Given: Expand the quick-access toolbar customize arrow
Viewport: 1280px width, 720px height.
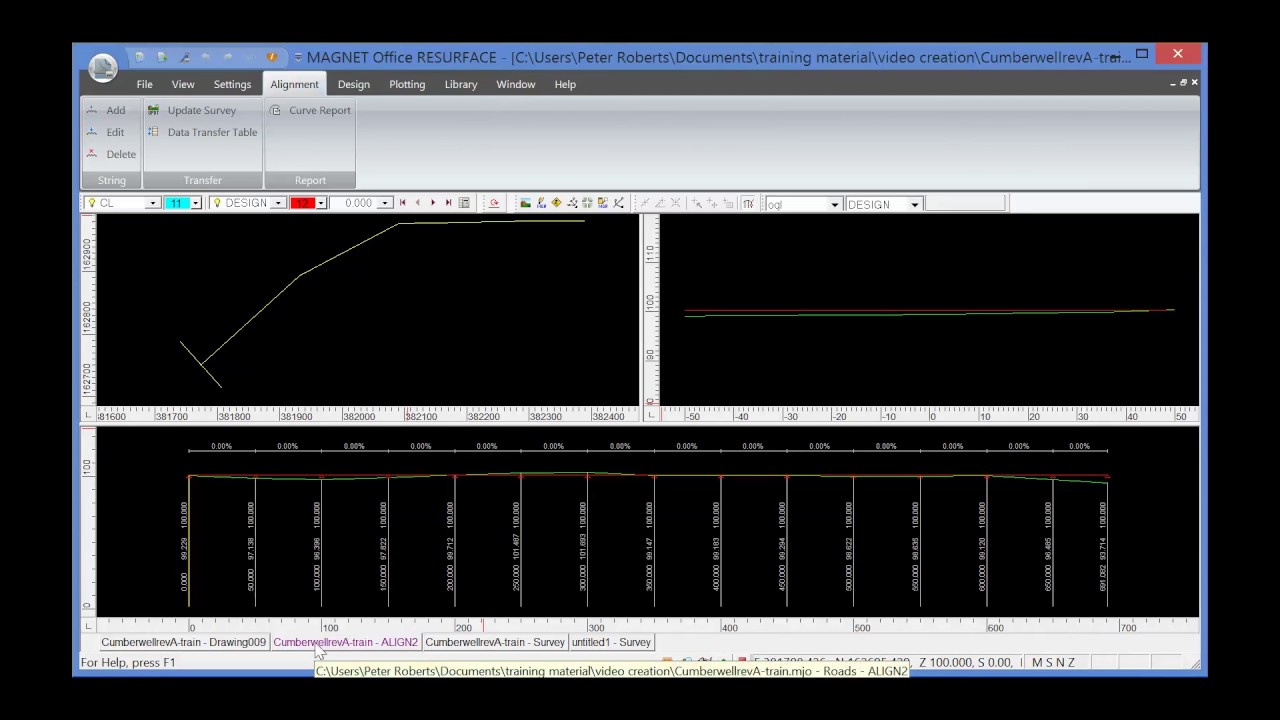Looking at the screenshot, I should pos(297,57).
